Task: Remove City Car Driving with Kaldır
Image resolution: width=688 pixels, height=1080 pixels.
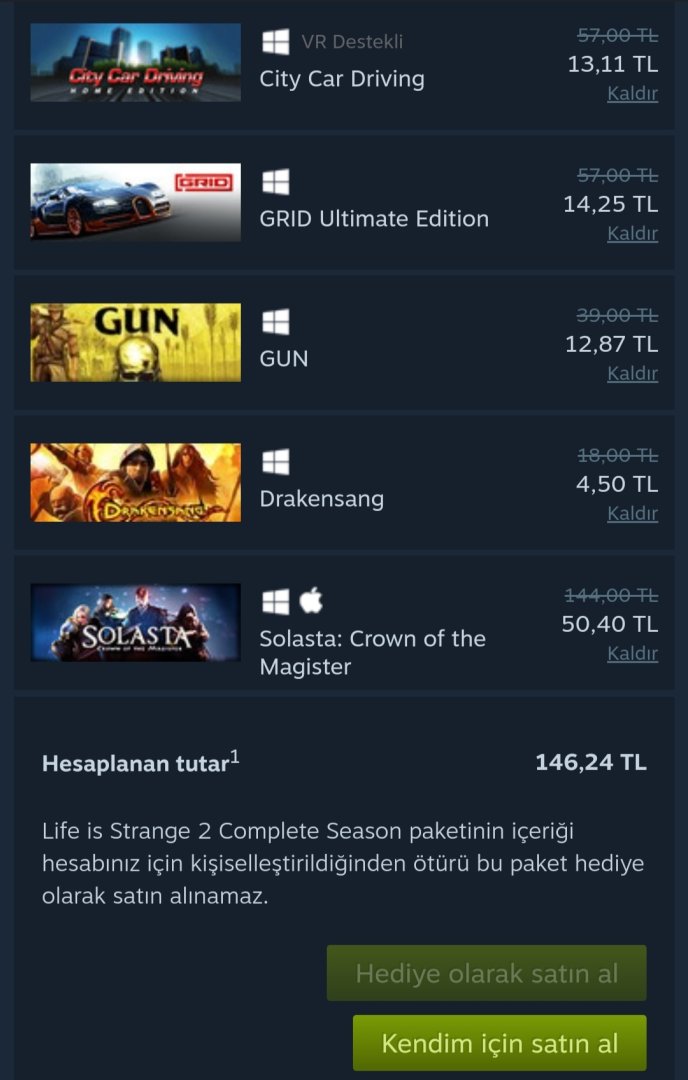Action: coord(632,94)
